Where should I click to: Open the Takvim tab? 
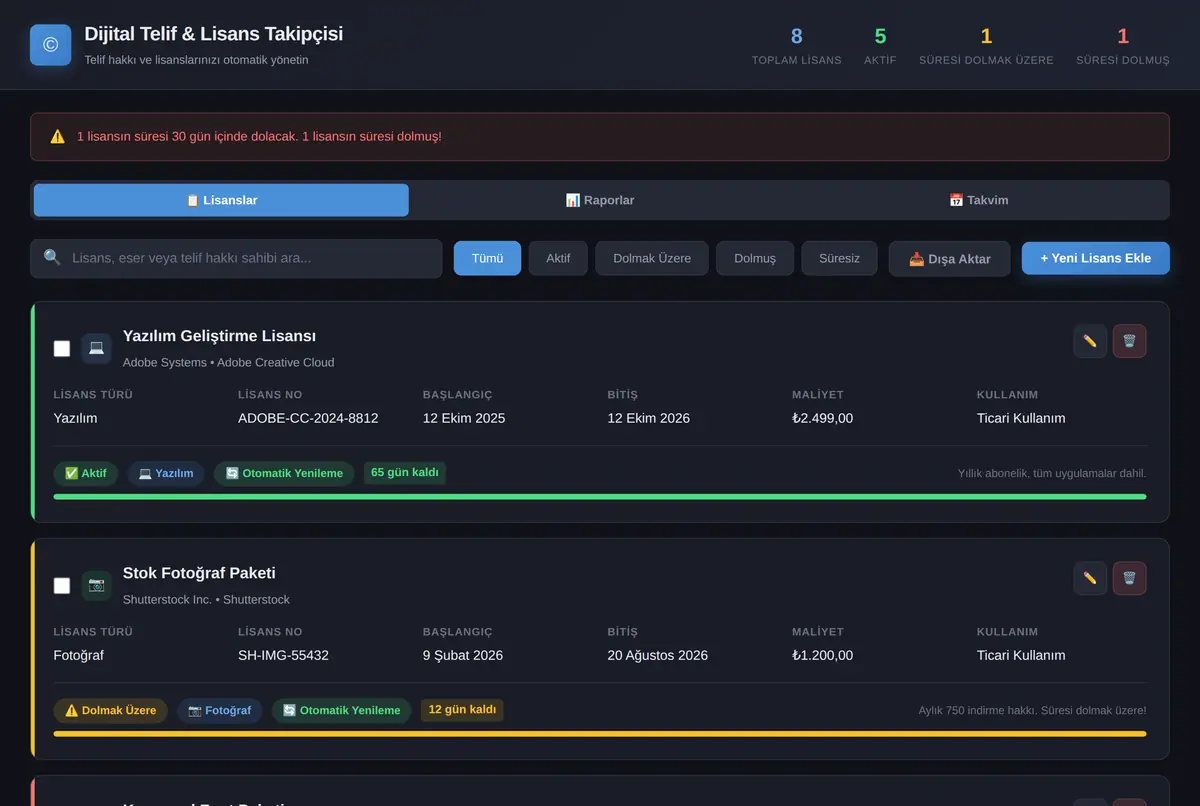[x=978, y=200]
